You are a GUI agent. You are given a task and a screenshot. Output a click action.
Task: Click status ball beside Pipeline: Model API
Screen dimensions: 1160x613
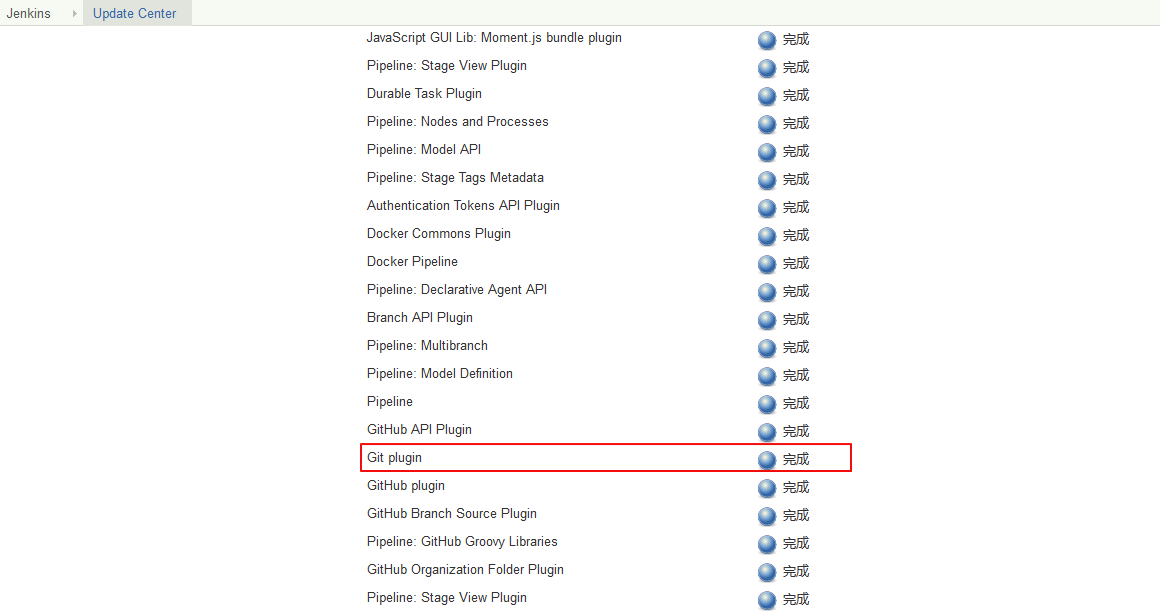tap(767, 152)
